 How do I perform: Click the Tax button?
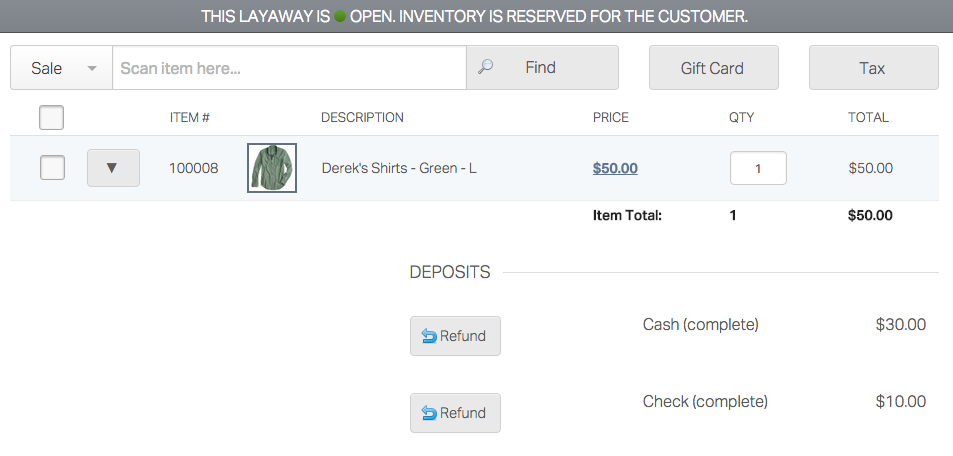[x=873, y=68]
